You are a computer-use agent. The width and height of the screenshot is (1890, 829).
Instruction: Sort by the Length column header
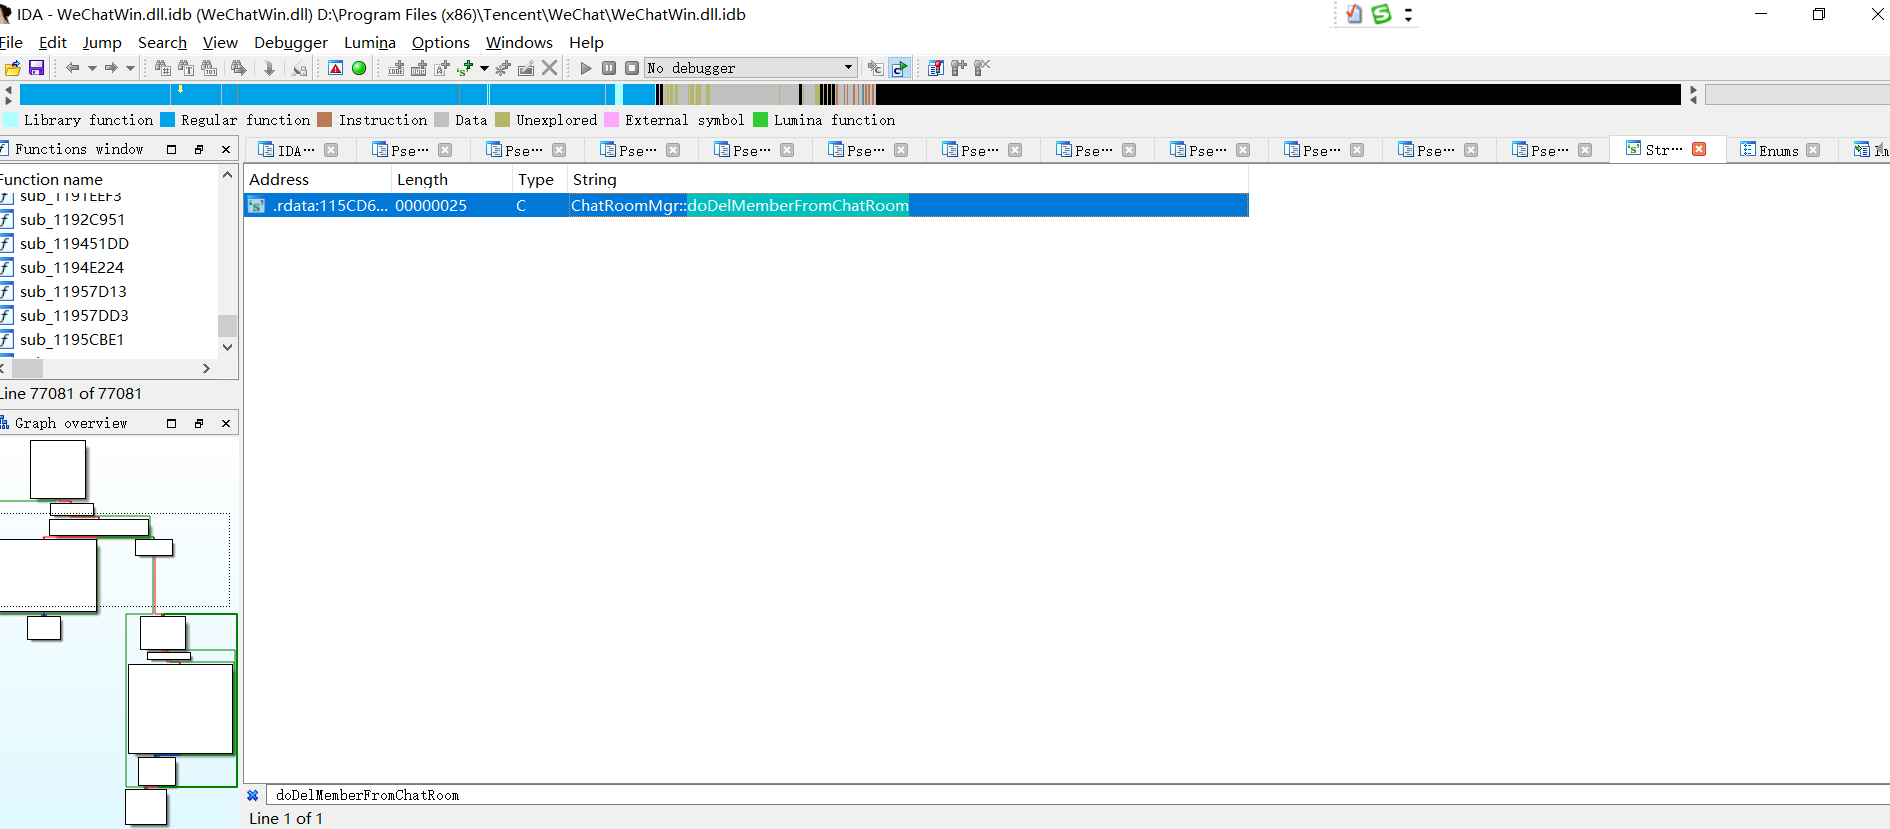[452, 179]
